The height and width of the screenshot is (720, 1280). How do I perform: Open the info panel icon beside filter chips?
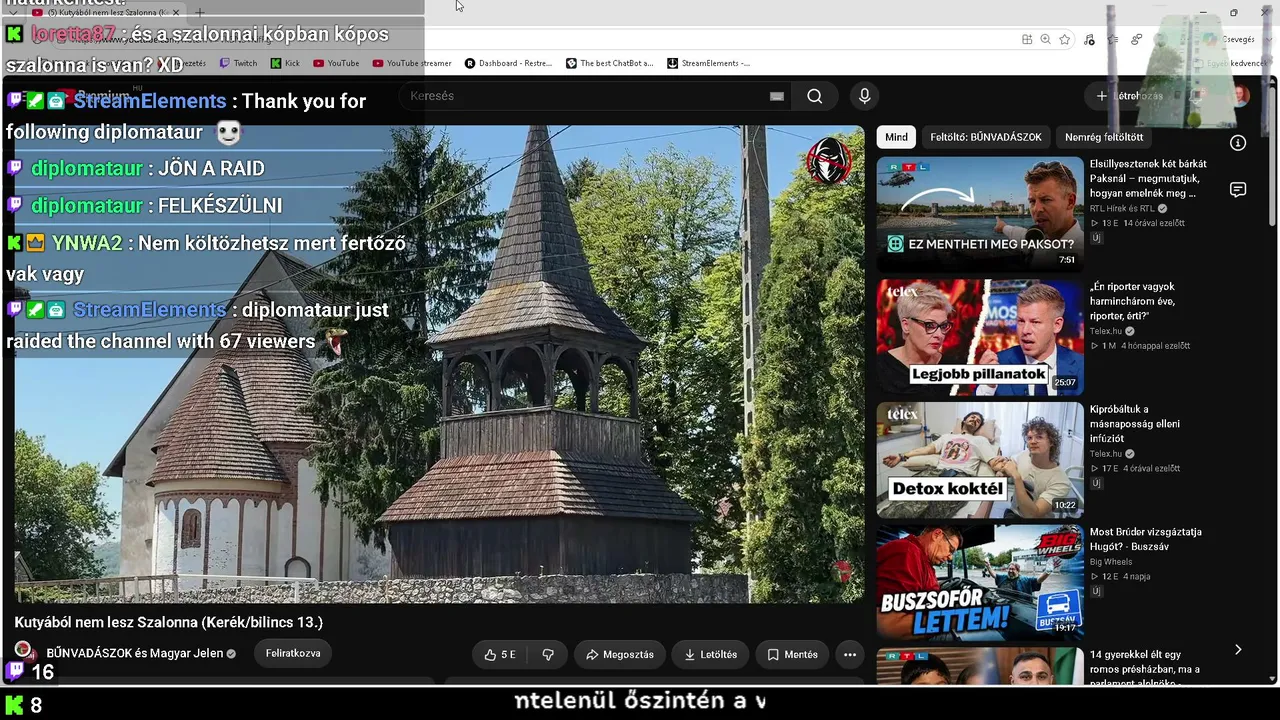[x=1238, y=143]
